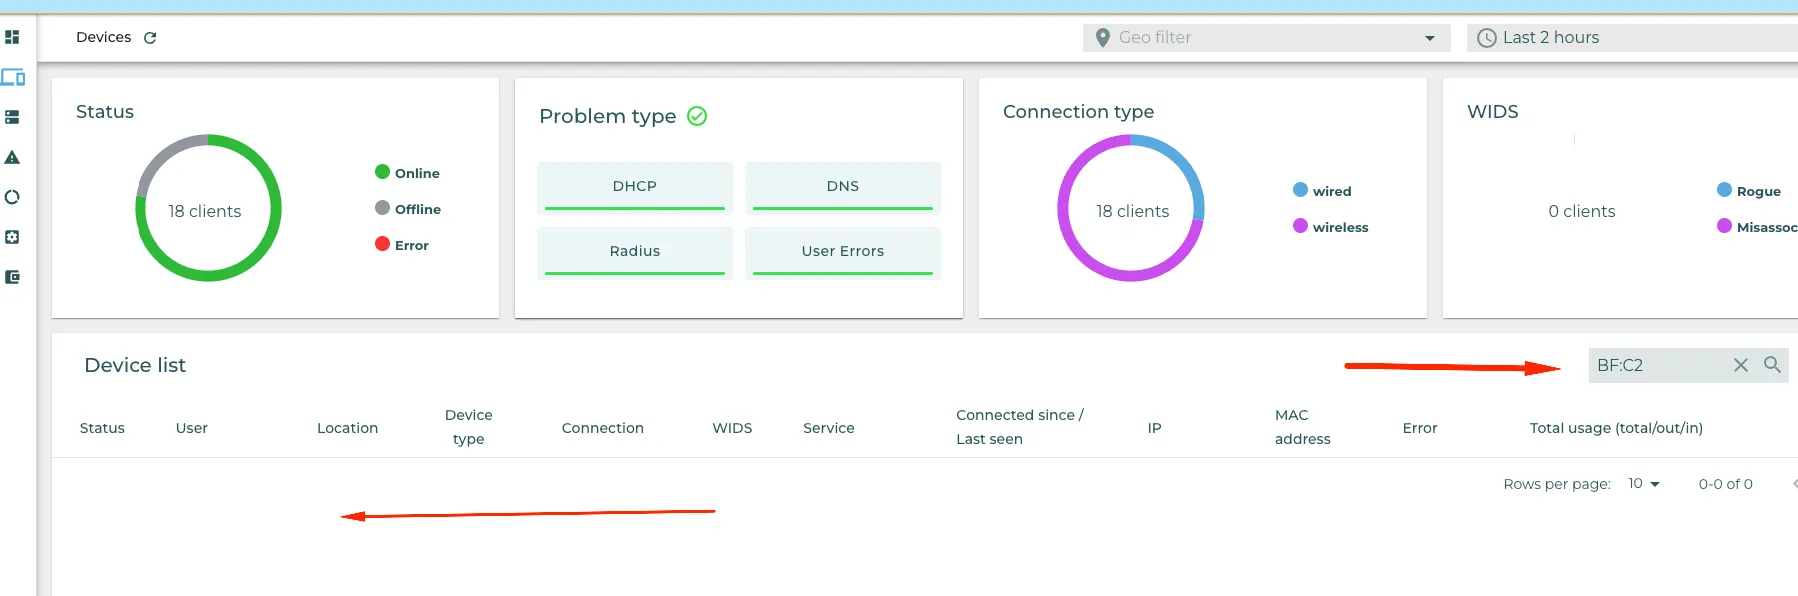
Task: Click the circular ring icon in sidebar
Action: 12,197
